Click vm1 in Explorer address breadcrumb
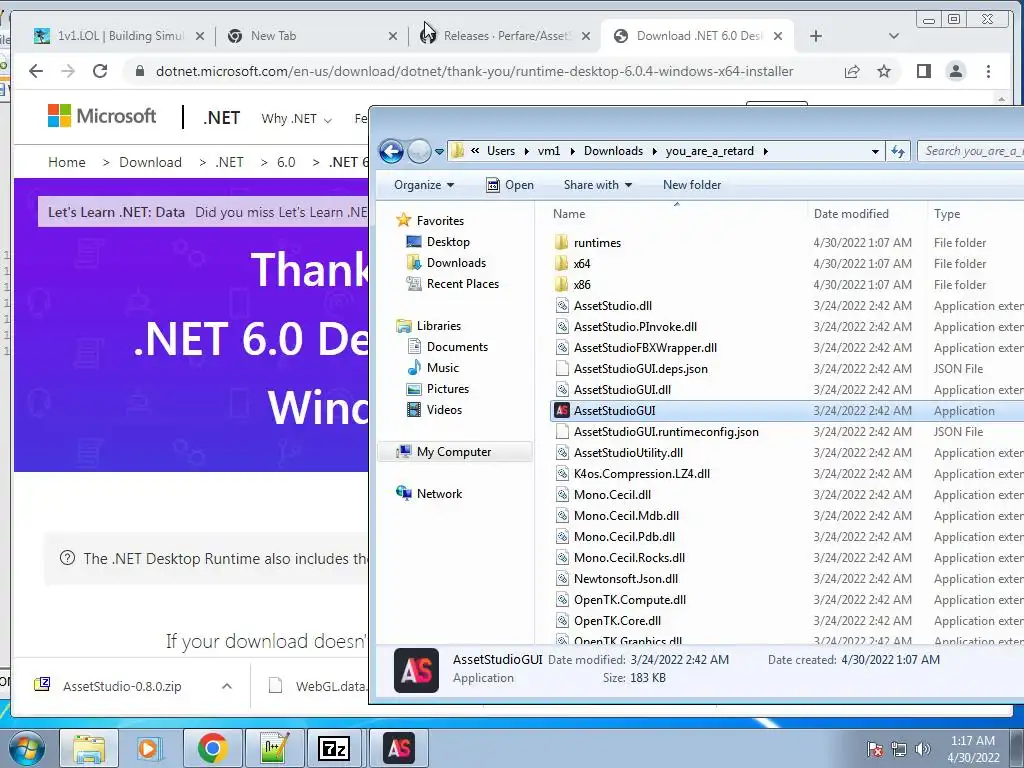This screenshot has height=768, width=1024. (x=549, y=151)
